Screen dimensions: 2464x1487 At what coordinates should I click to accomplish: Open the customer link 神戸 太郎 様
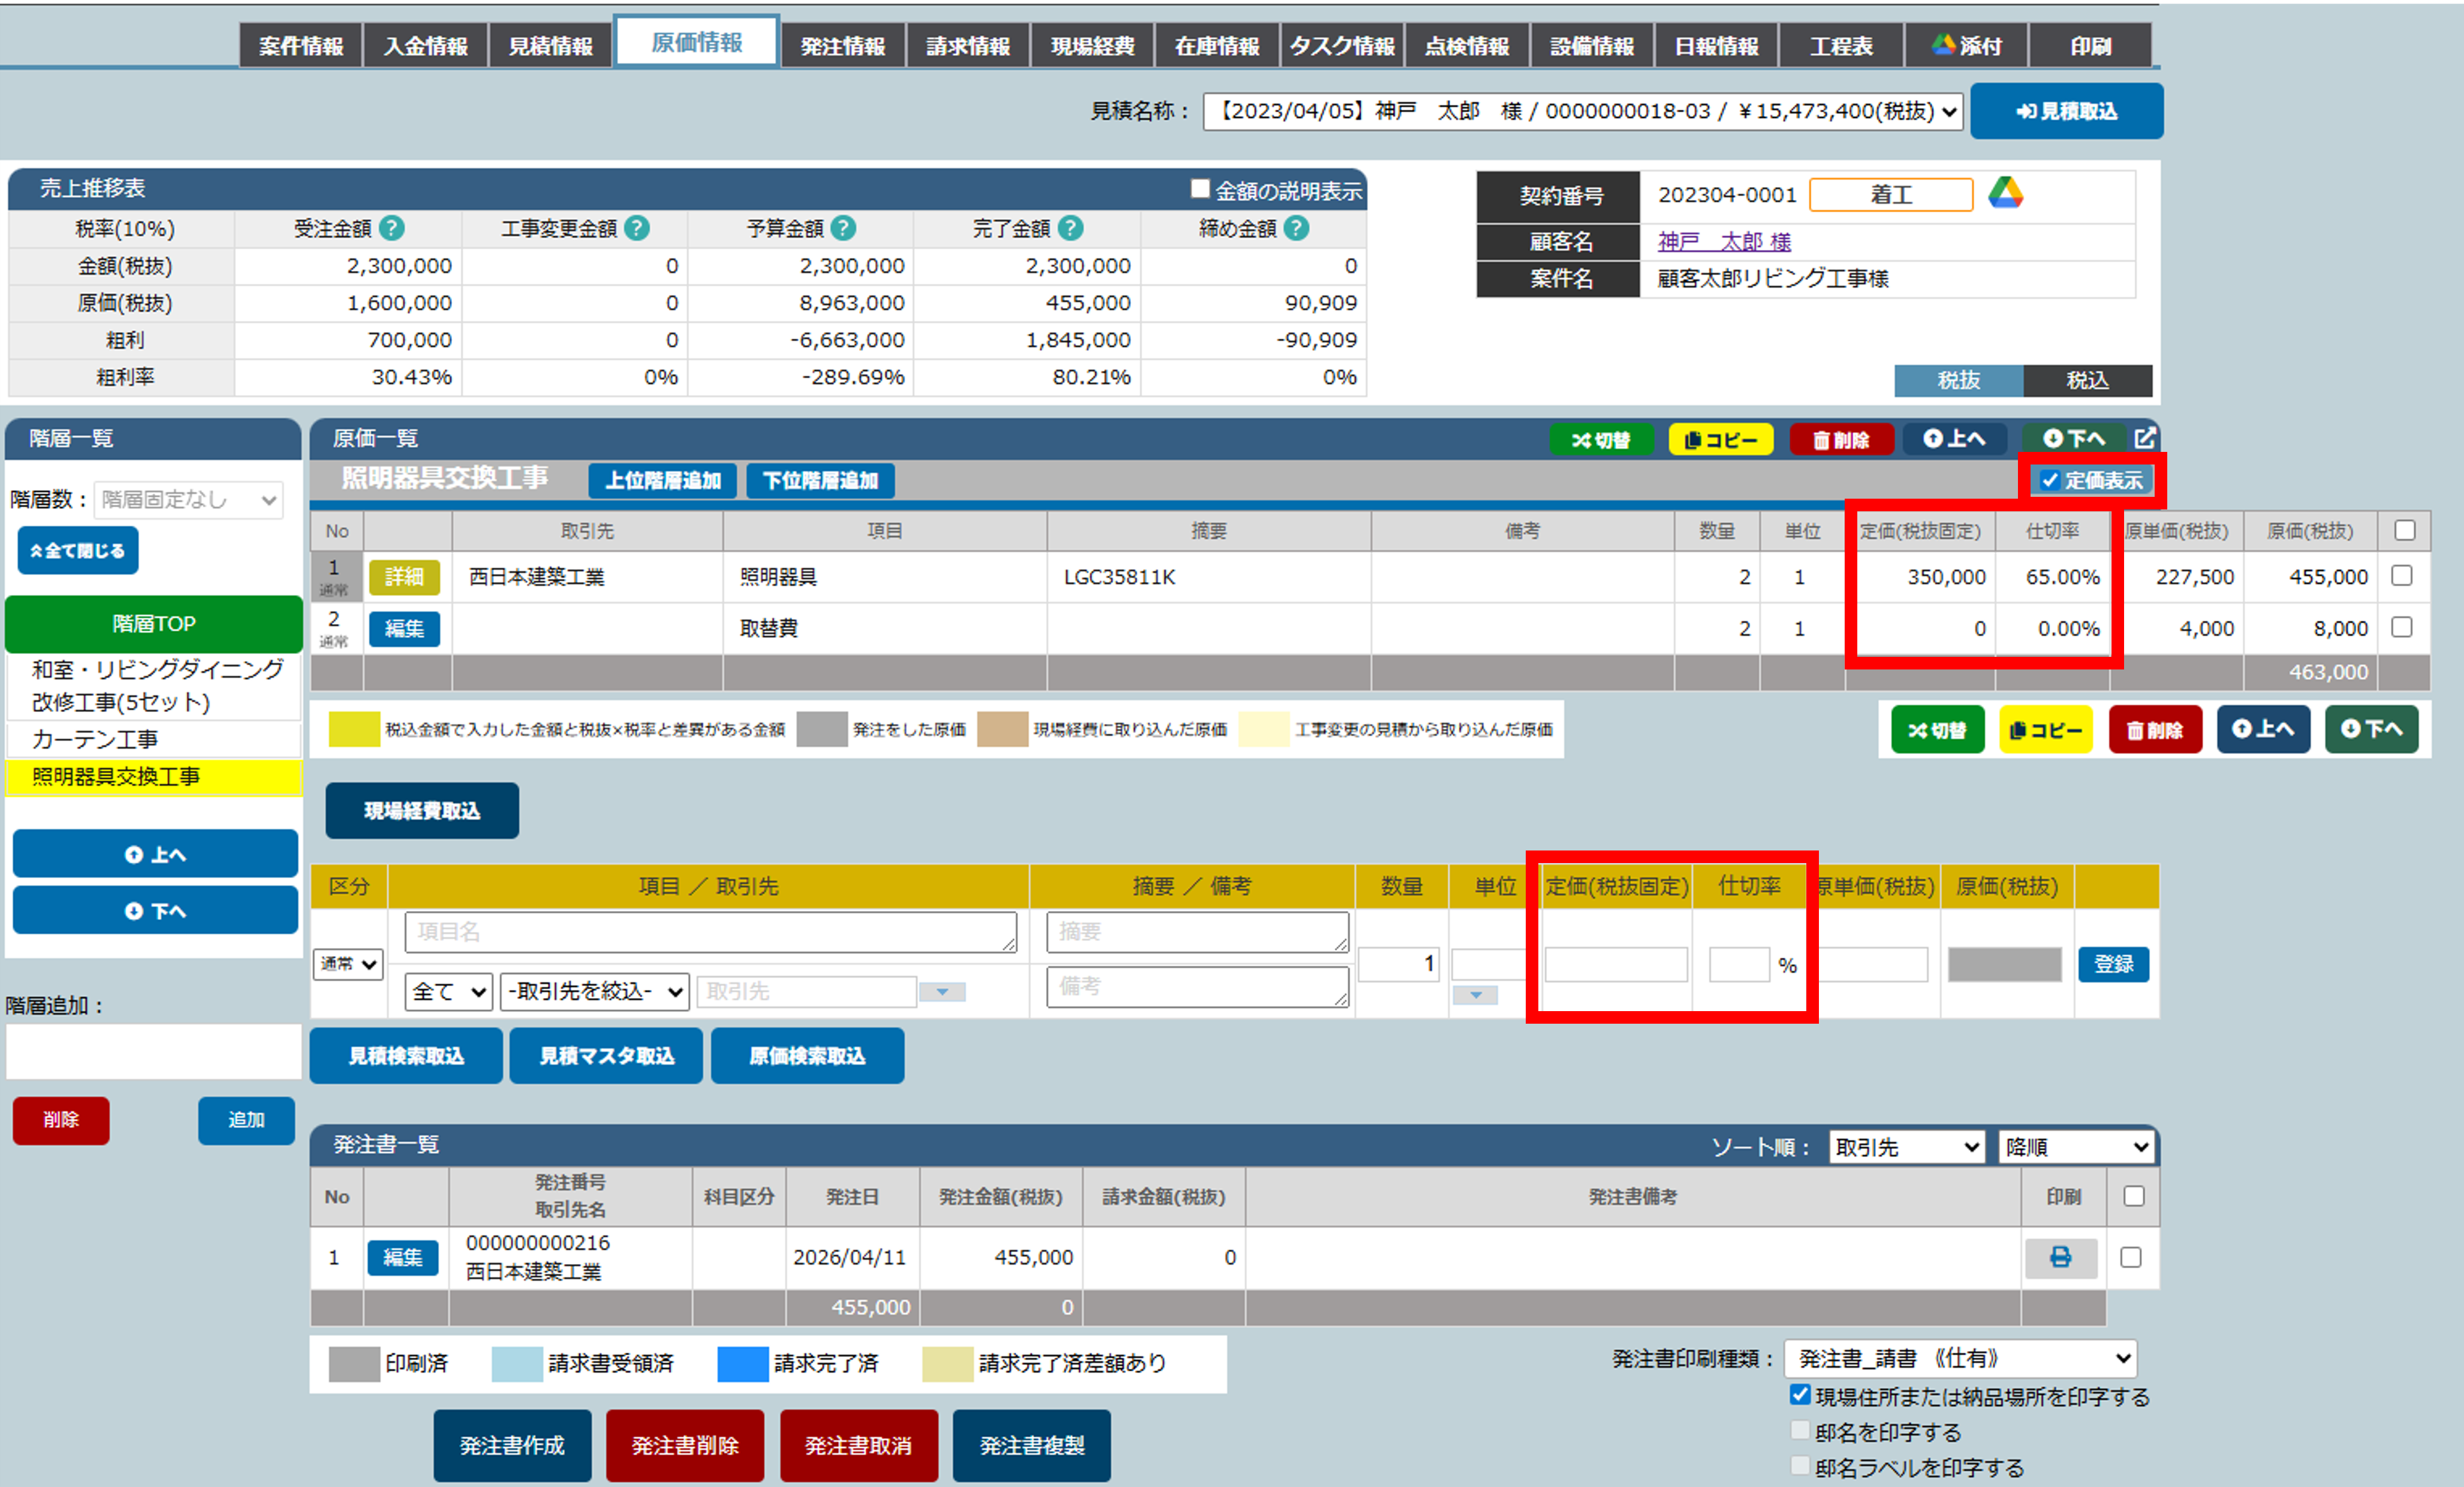pyautogui.click(x=1723, y=241)
